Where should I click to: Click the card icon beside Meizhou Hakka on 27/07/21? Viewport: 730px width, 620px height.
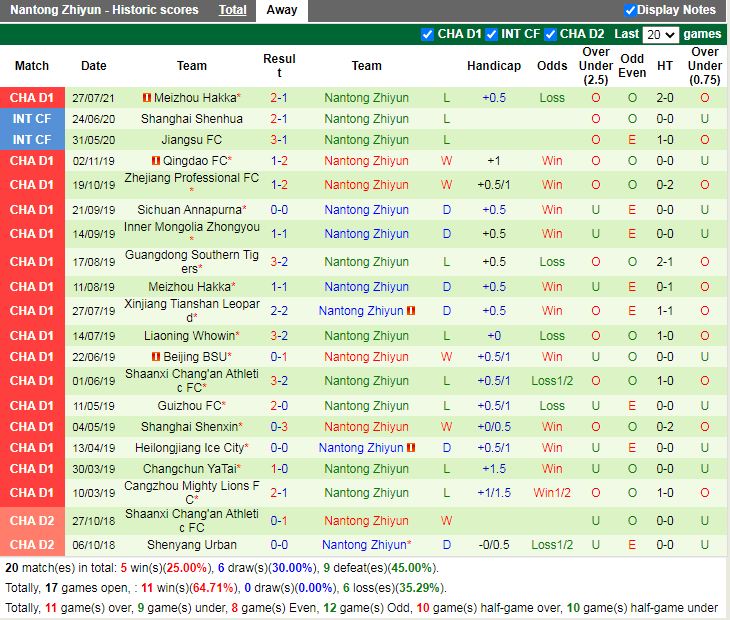click(146, 98)
